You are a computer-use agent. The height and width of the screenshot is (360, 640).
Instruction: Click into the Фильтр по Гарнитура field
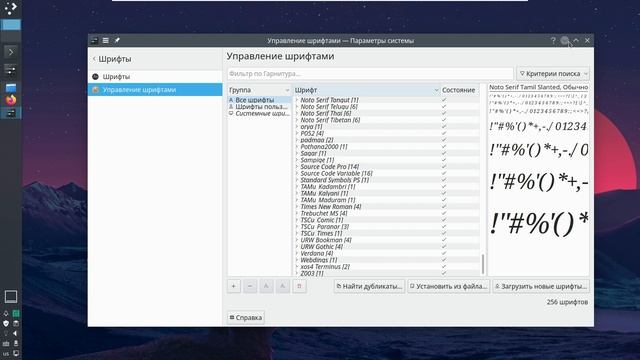370,73
